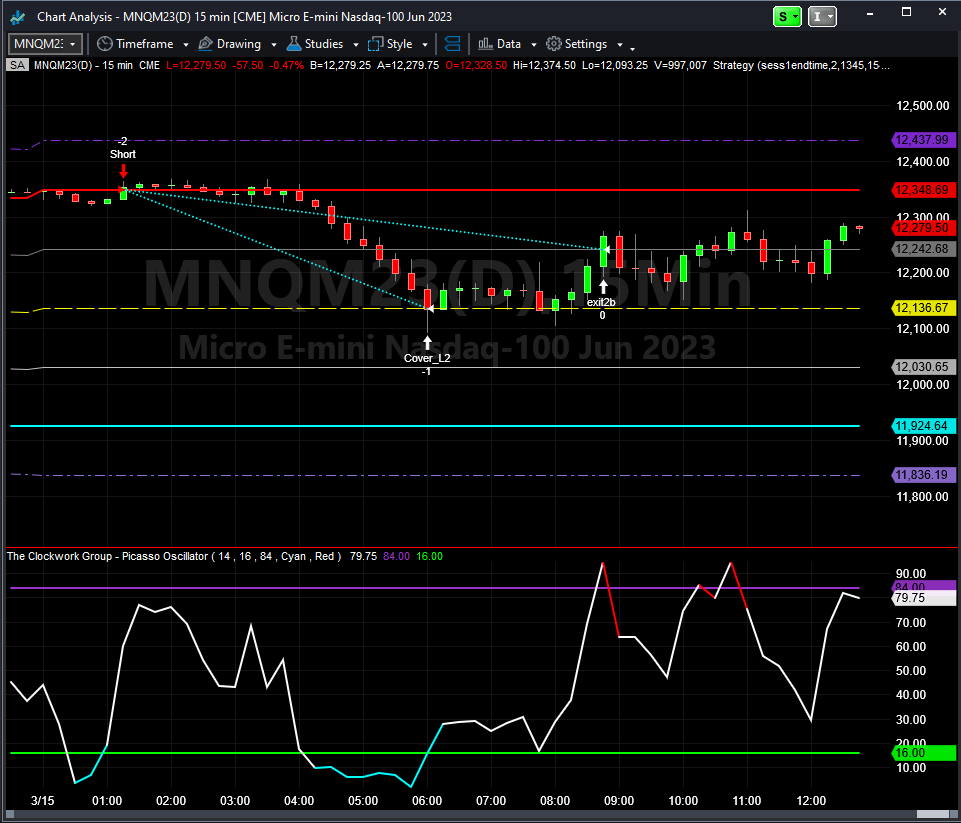The width and height of the screenshot is (961, 823).
Task: Click the Strategy status text
Action: pyautogui.click(x=802, y=65)
